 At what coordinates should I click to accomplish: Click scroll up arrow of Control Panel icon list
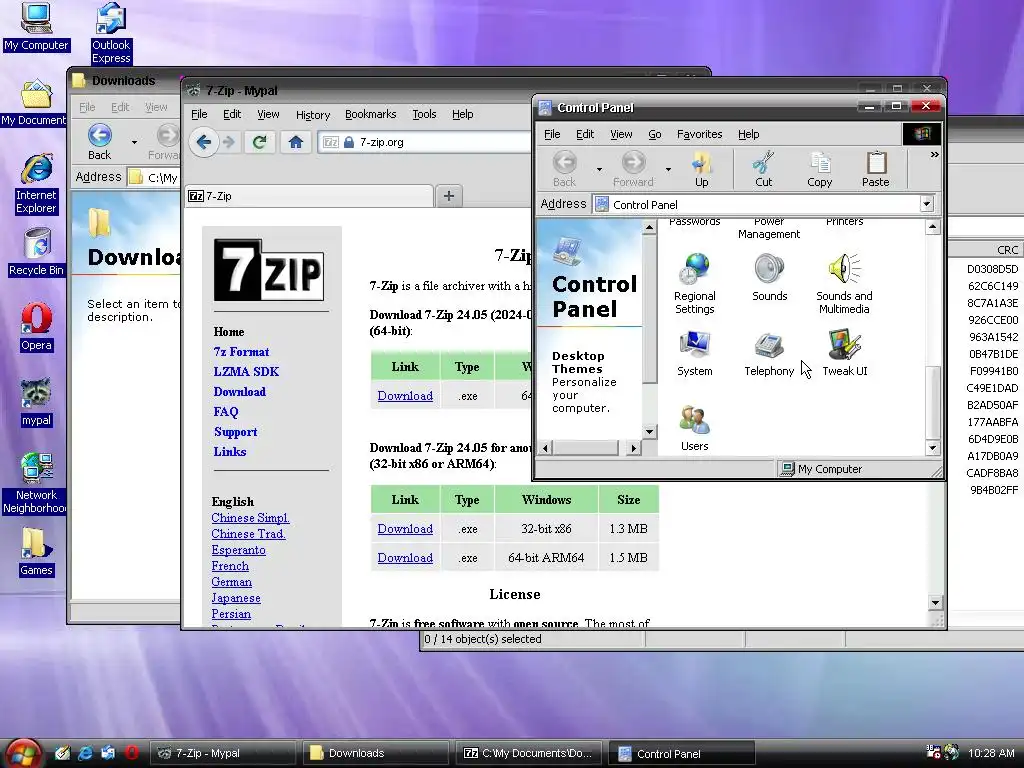click(x=933, y=227)
